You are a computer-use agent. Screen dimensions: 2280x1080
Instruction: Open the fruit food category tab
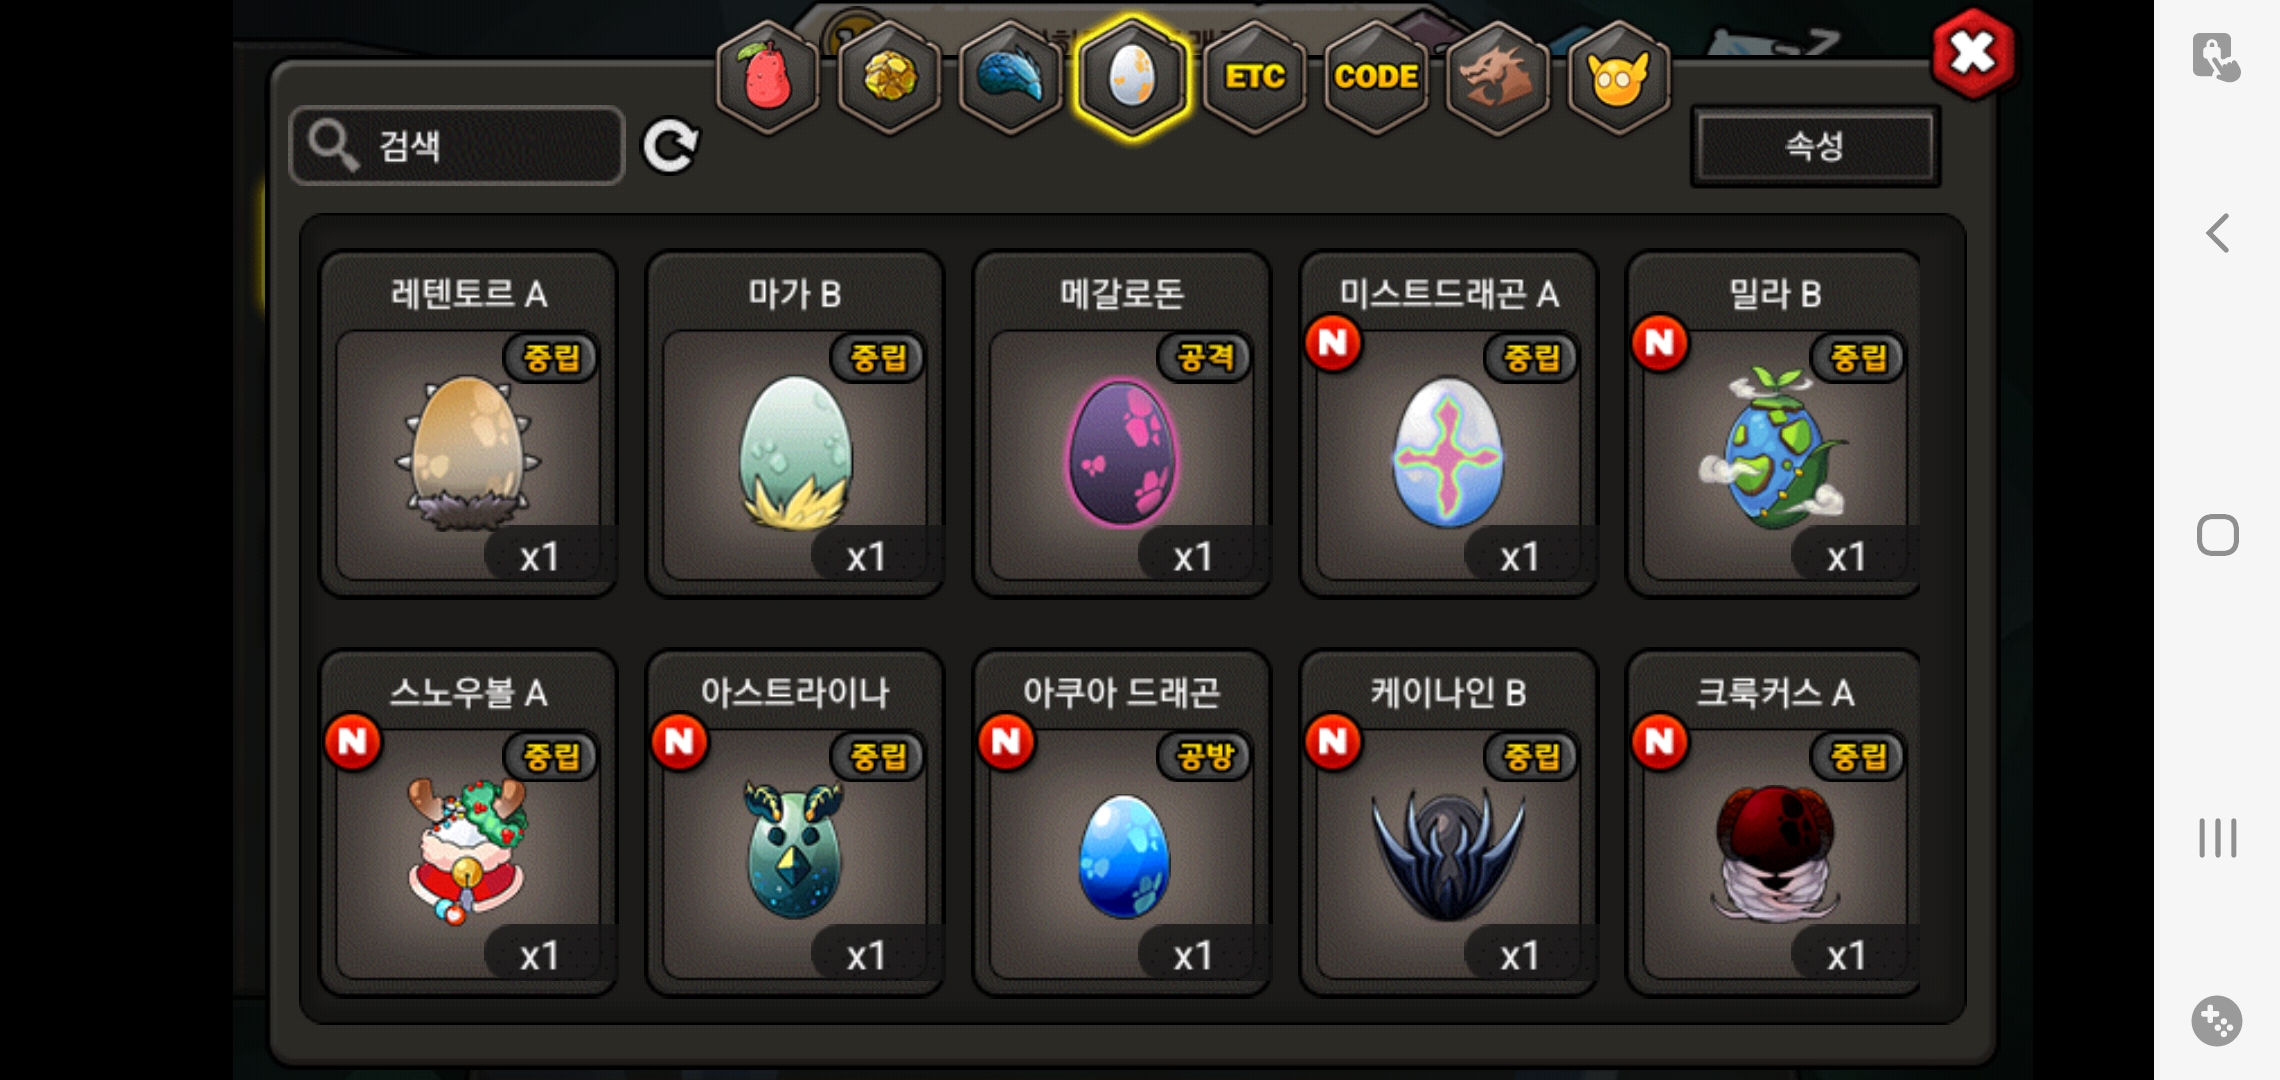click(768, 77)
